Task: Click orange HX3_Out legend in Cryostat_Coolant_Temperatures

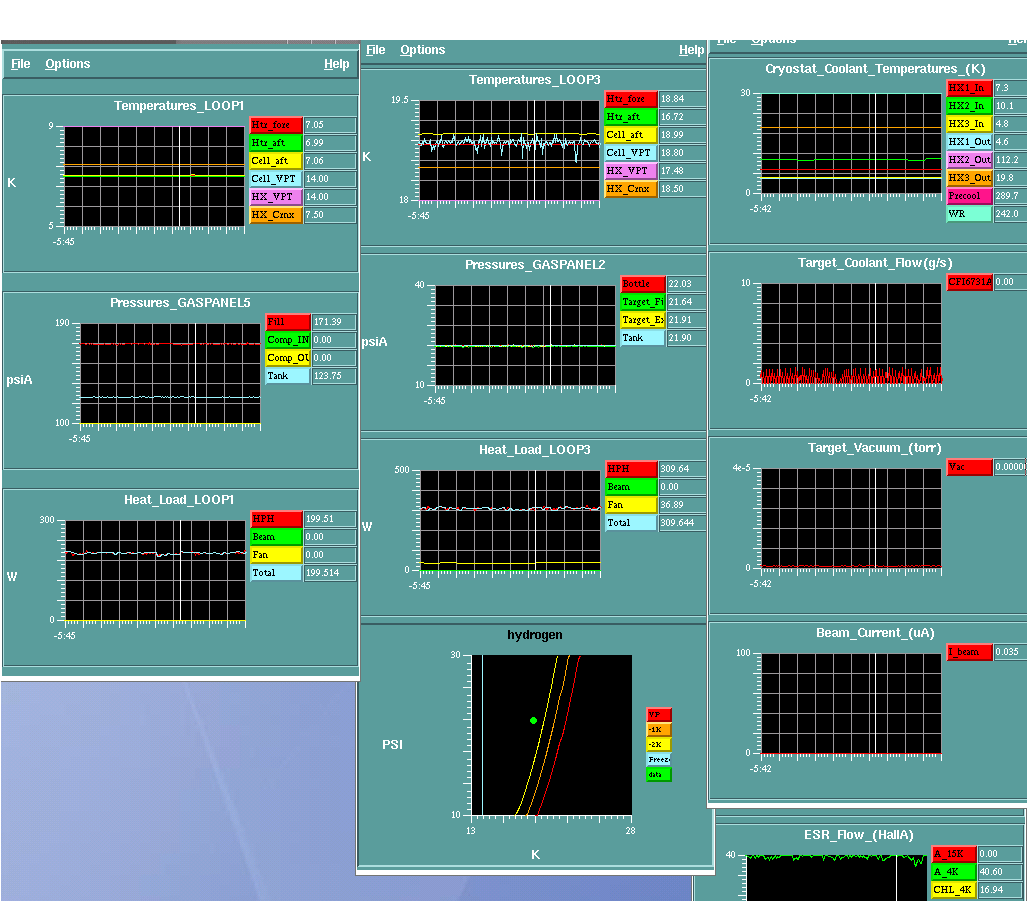Action: tap(969, 178)
